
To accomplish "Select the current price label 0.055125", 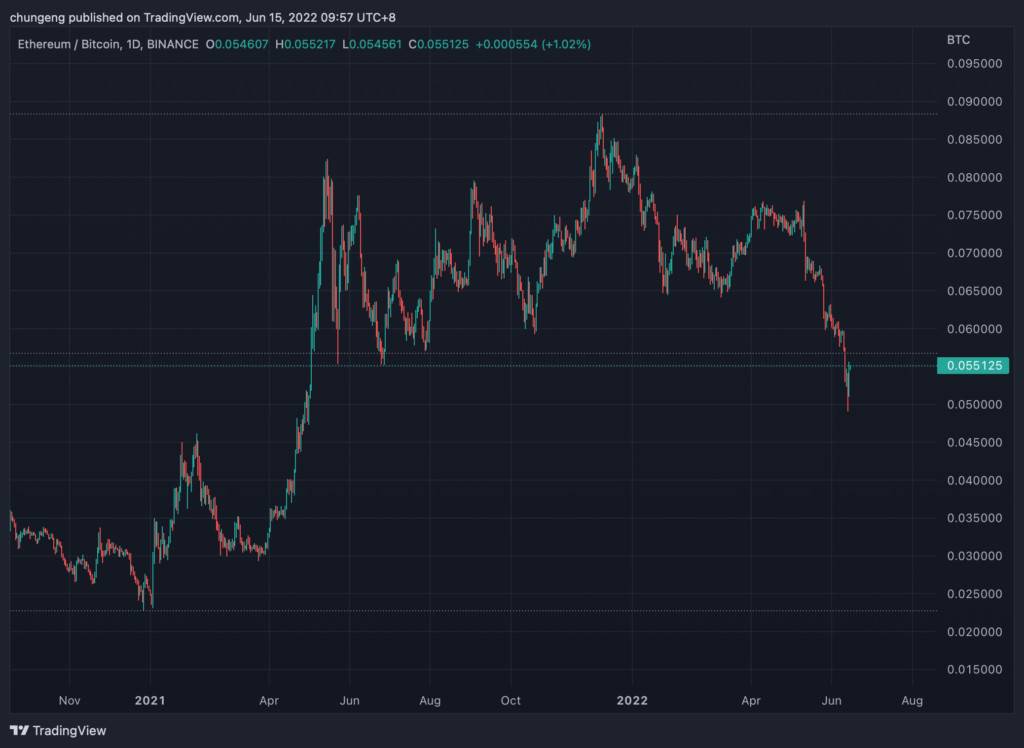I will pyautogui.click(x=972, y=365).
